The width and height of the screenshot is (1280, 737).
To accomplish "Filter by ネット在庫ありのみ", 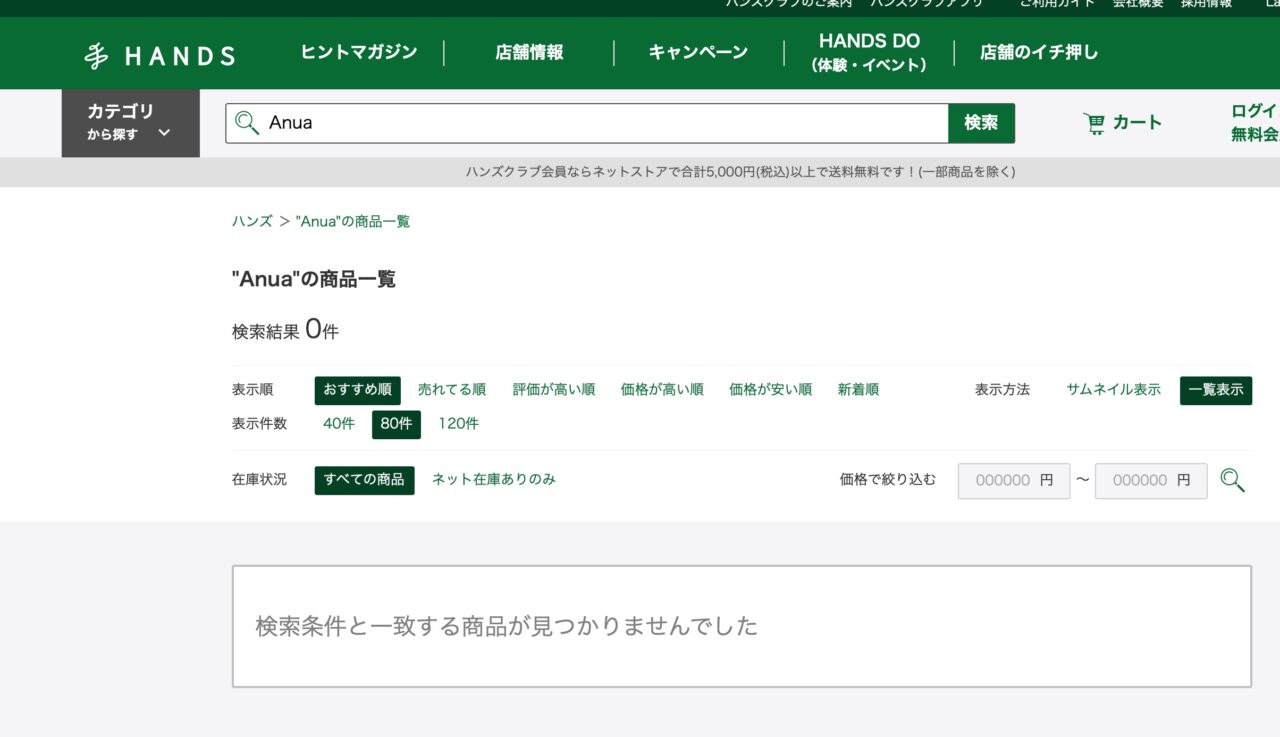I will point(494,480).
